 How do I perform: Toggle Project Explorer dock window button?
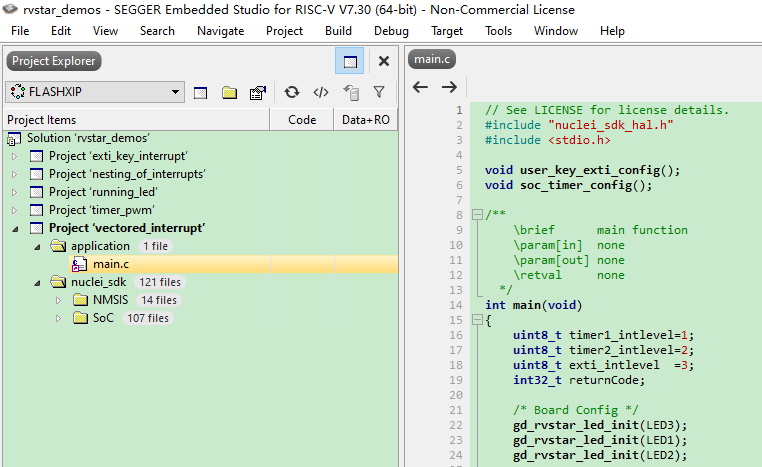point(349,61)
